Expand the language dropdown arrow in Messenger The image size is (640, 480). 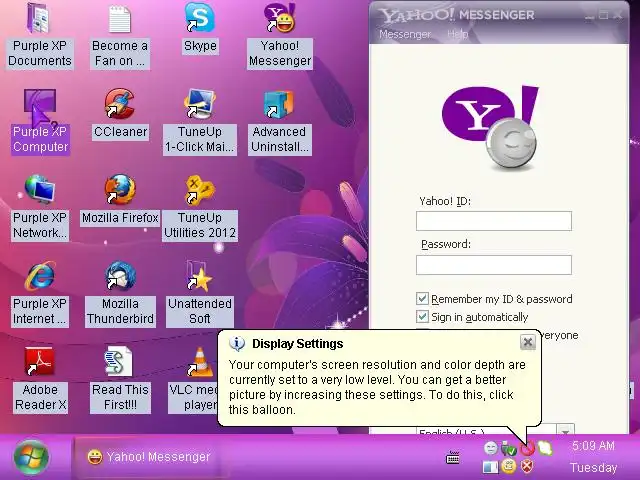tap(565, 430)
